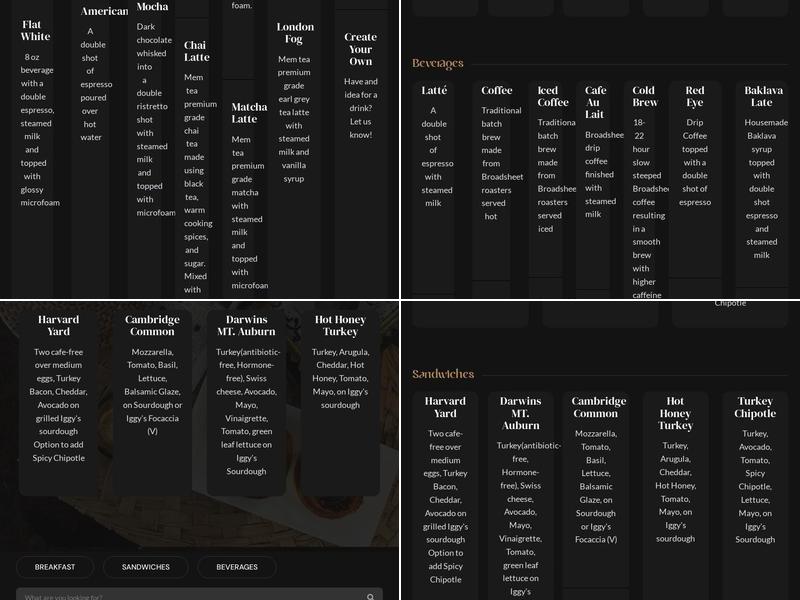Switch to the SANDWICHES category tab
The image size is (800, 600).
click(x=145, y=567)
